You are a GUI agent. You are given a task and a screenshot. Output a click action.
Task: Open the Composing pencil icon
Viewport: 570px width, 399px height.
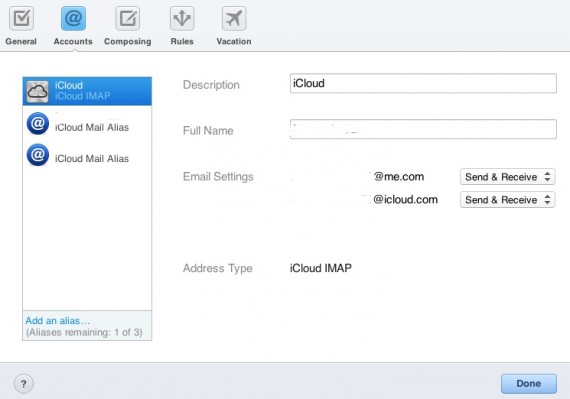point(127,18)
